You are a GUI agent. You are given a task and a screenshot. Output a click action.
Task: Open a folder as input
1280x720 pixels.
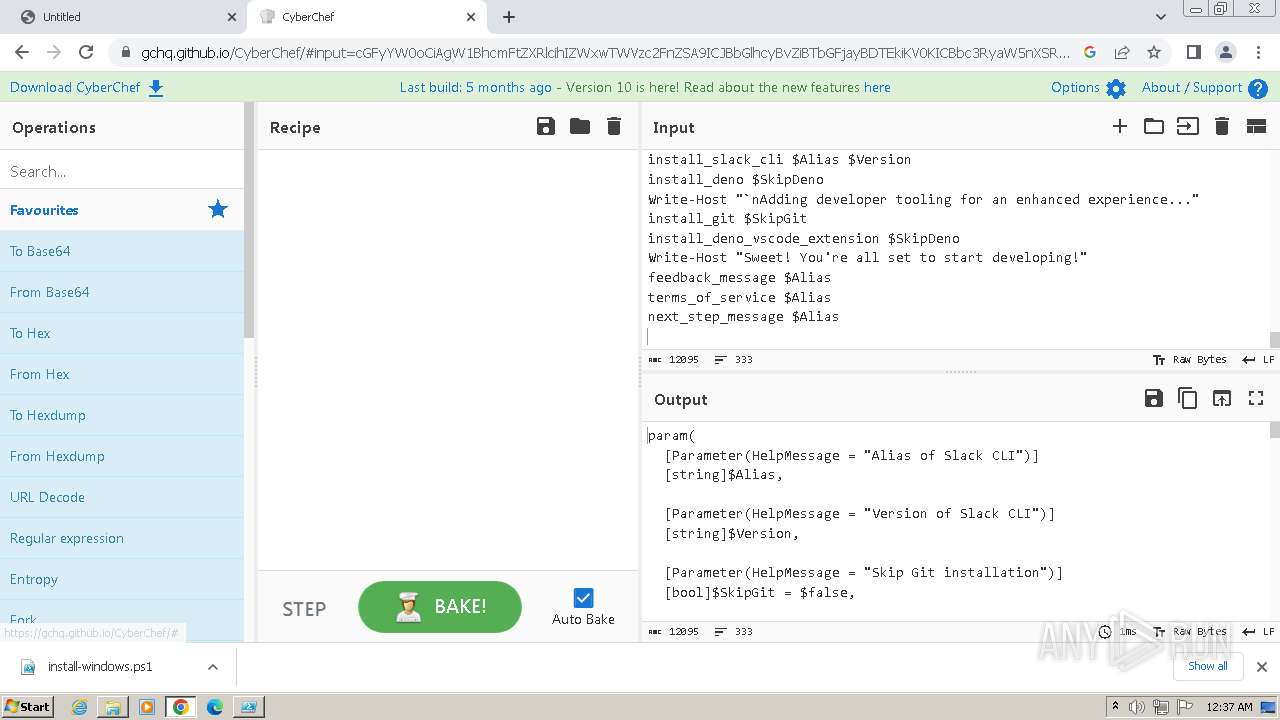point(1154,126)
